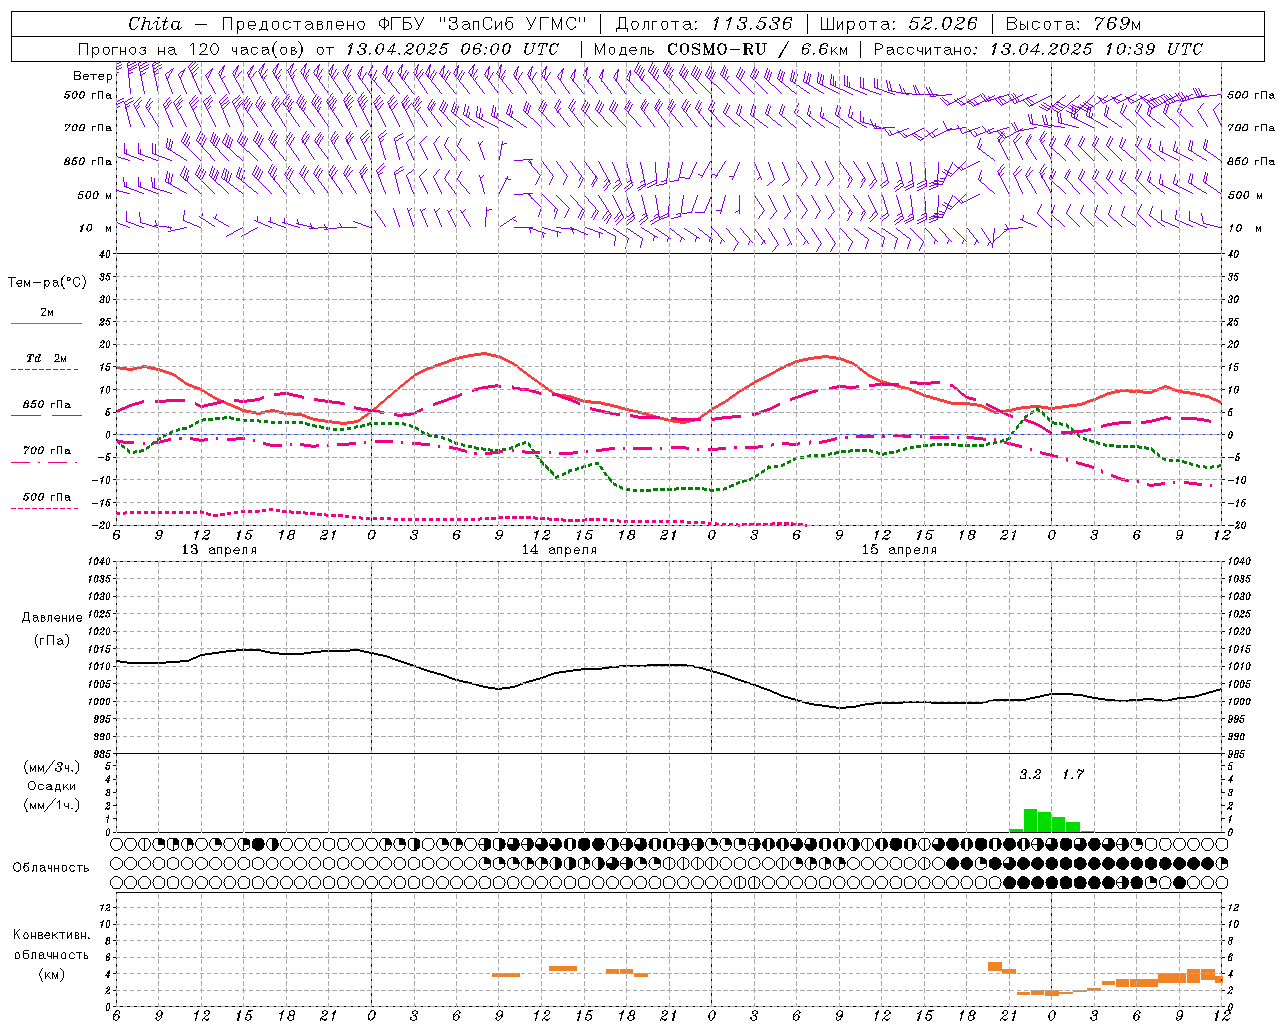Click the '10 м' wind level label on left

point(96,228)
